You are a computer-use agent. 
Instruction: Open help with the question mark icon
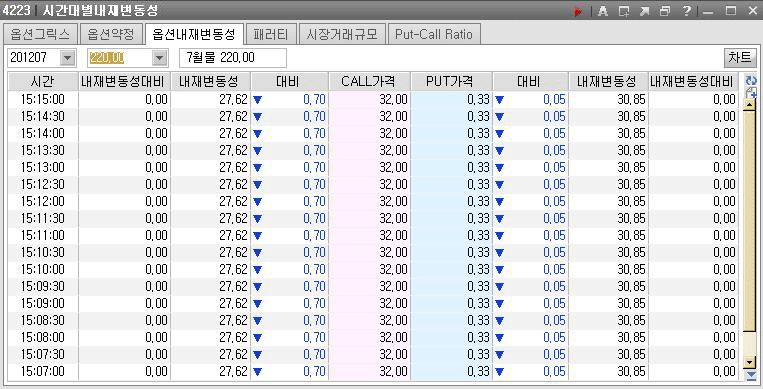coord(686,11)
